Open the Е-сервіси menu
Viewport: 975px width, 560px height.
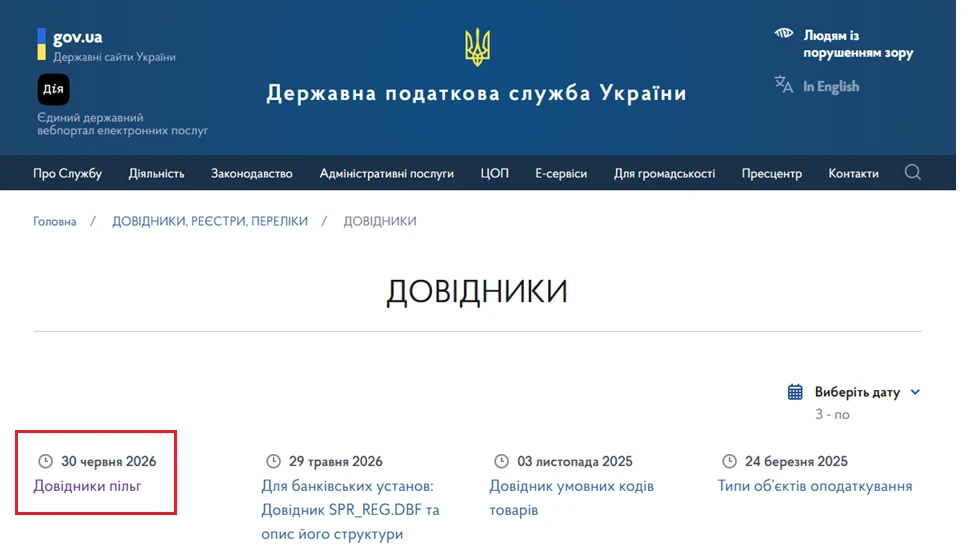pos(561,173)
